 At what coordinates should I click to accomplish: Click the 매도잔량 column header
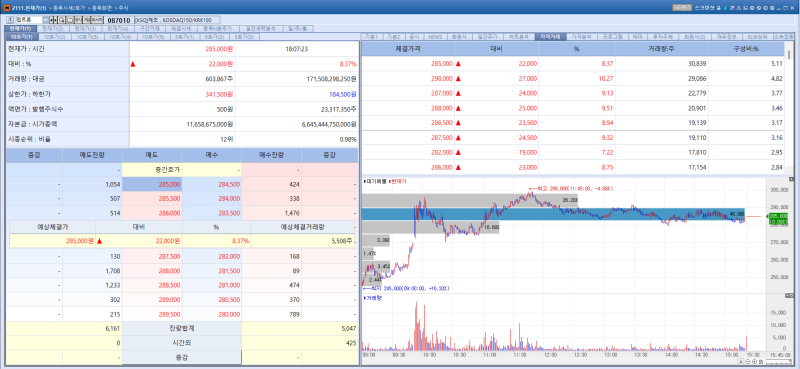pyautogui.click(x=92, y=155)
